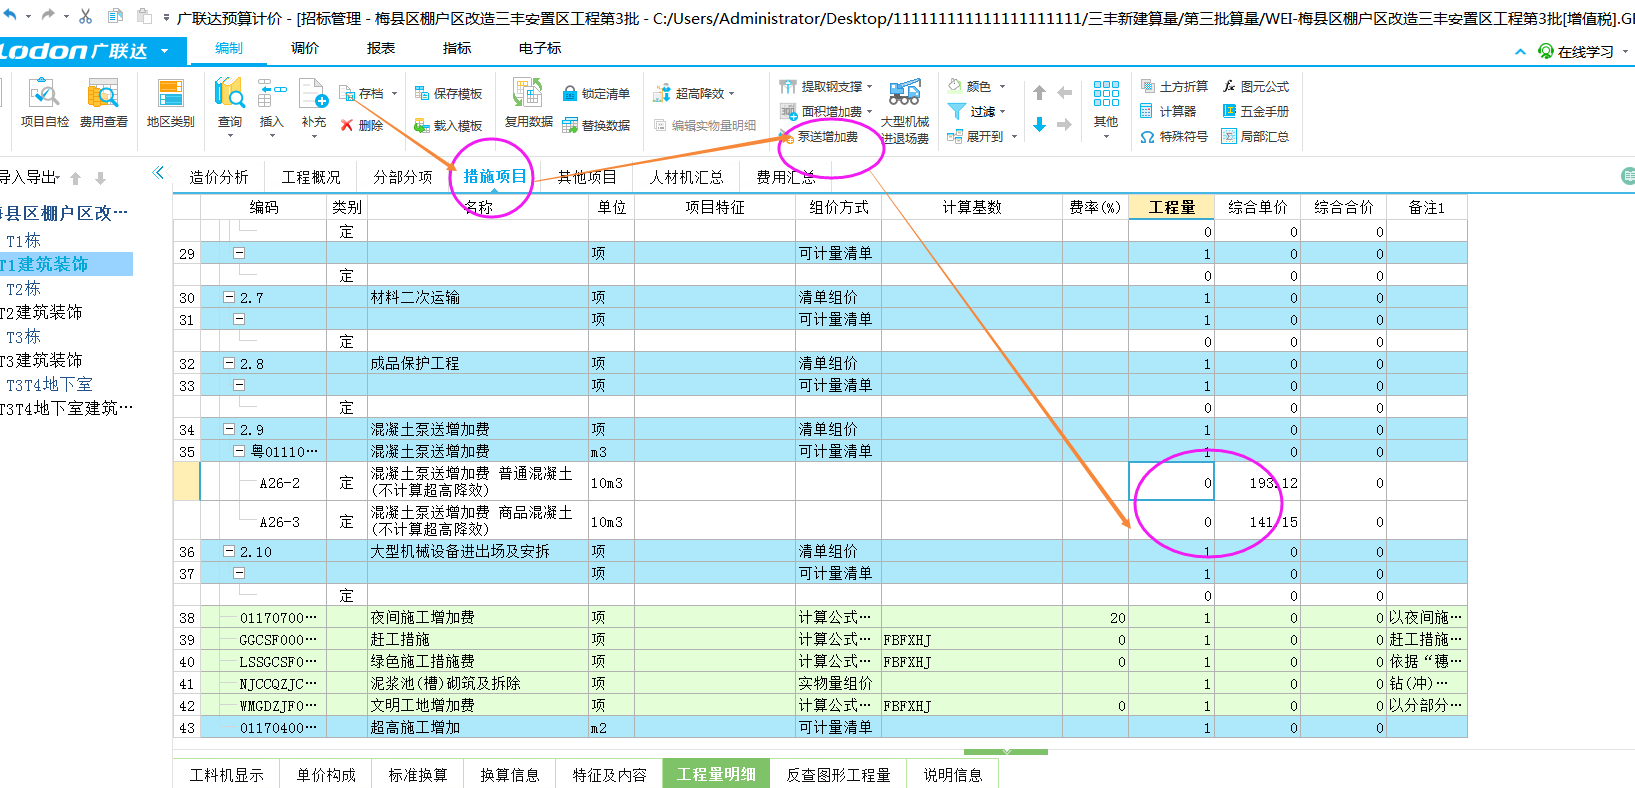Switch to bottom 工料机显示 tab
The height and width of the screenshot is (788, 1635).
227,775
